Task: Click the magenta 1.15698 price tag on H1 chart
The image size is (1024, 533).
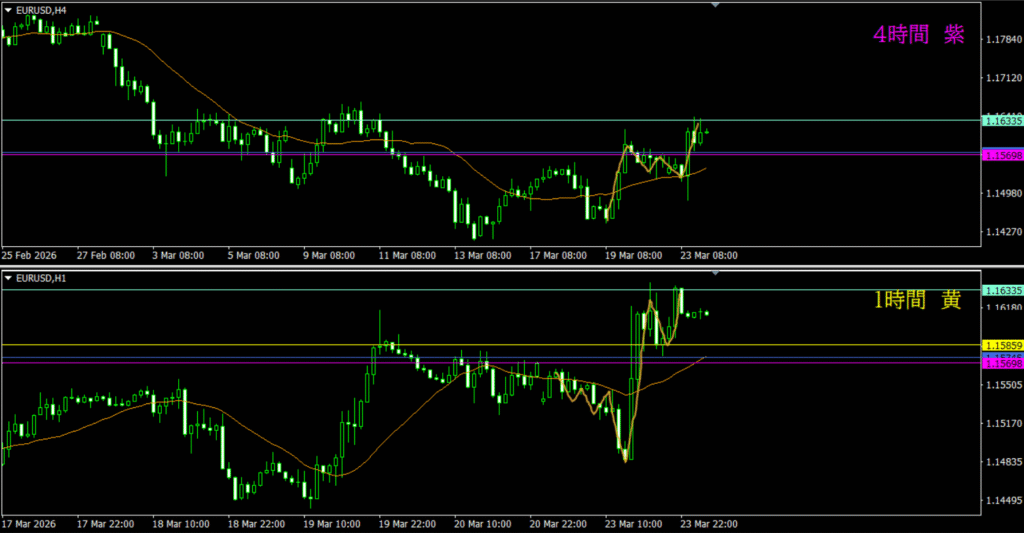Action: click(1001, 364)
